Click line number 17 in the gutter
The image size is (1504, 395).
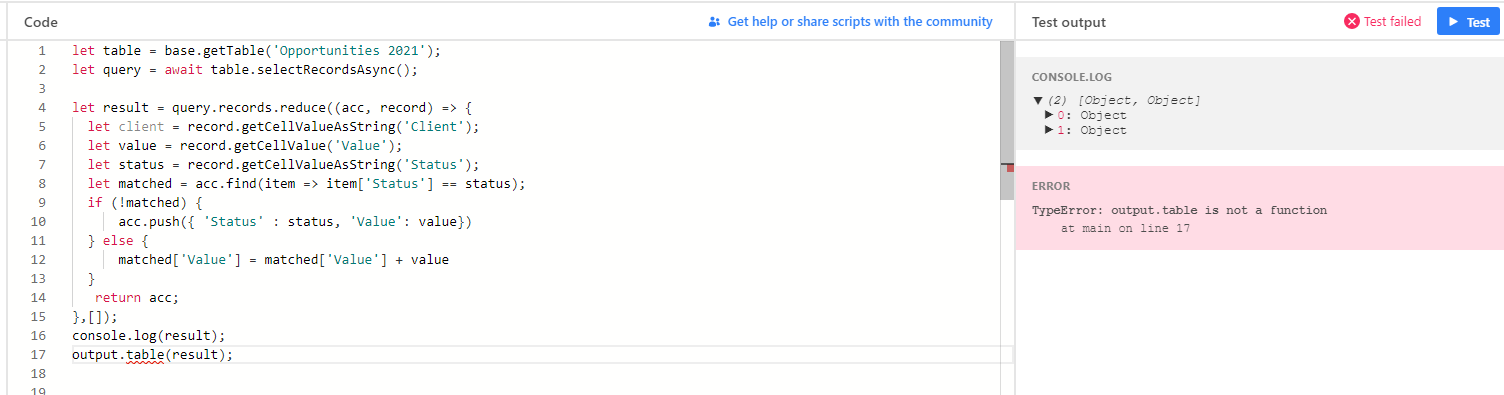coord(39,355)
